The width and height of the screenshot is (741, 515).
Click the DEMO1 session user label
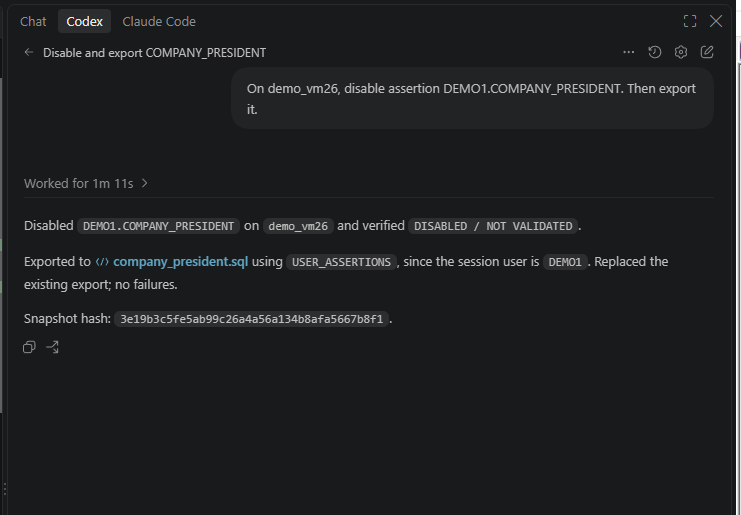(565, 262)
